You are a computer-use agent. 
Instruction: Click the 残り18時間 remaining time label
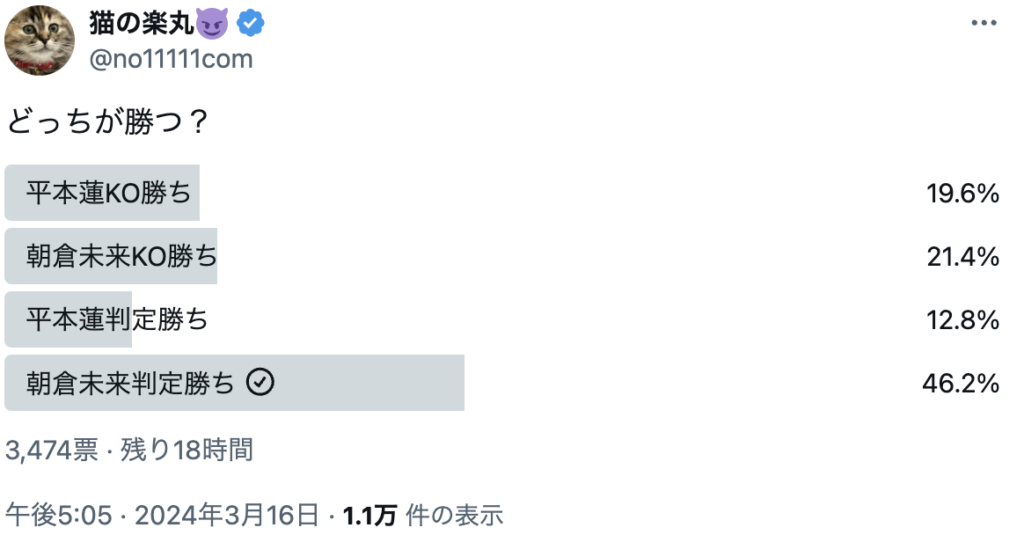click(x=187, y=450)
